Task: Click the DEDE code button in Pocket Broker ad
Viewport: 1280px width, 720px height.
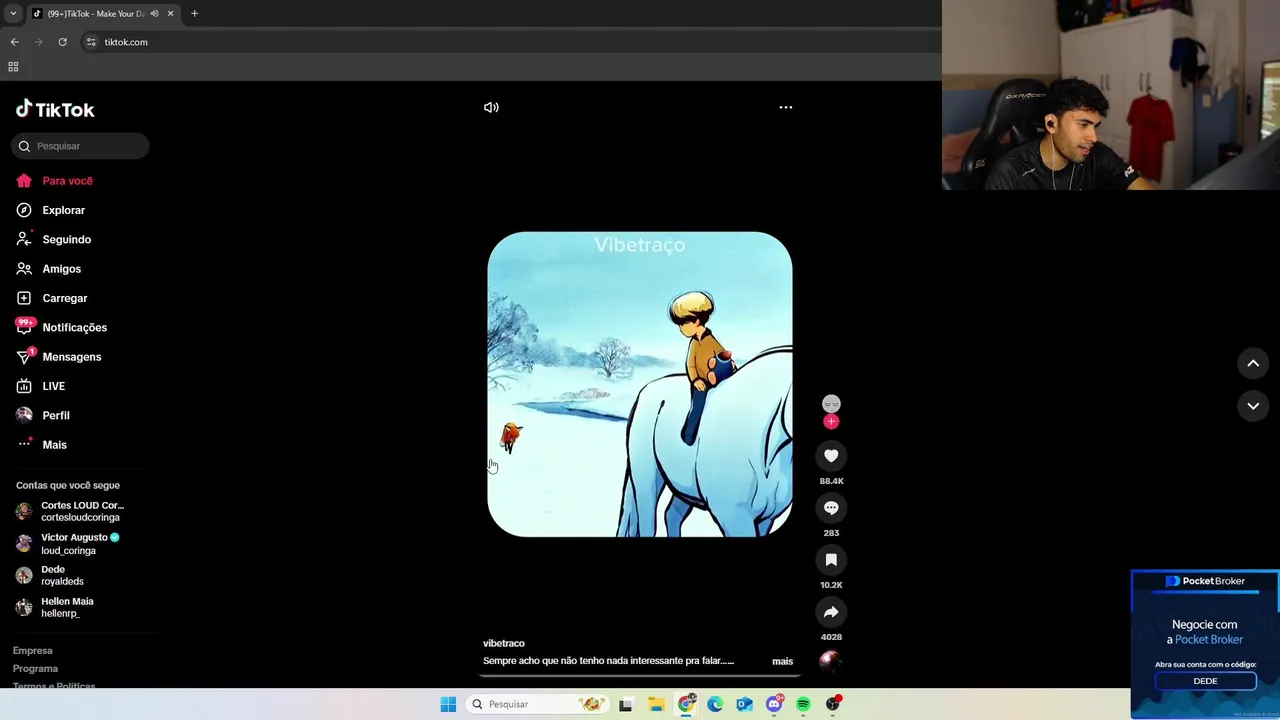Action: pos(1205,681)
